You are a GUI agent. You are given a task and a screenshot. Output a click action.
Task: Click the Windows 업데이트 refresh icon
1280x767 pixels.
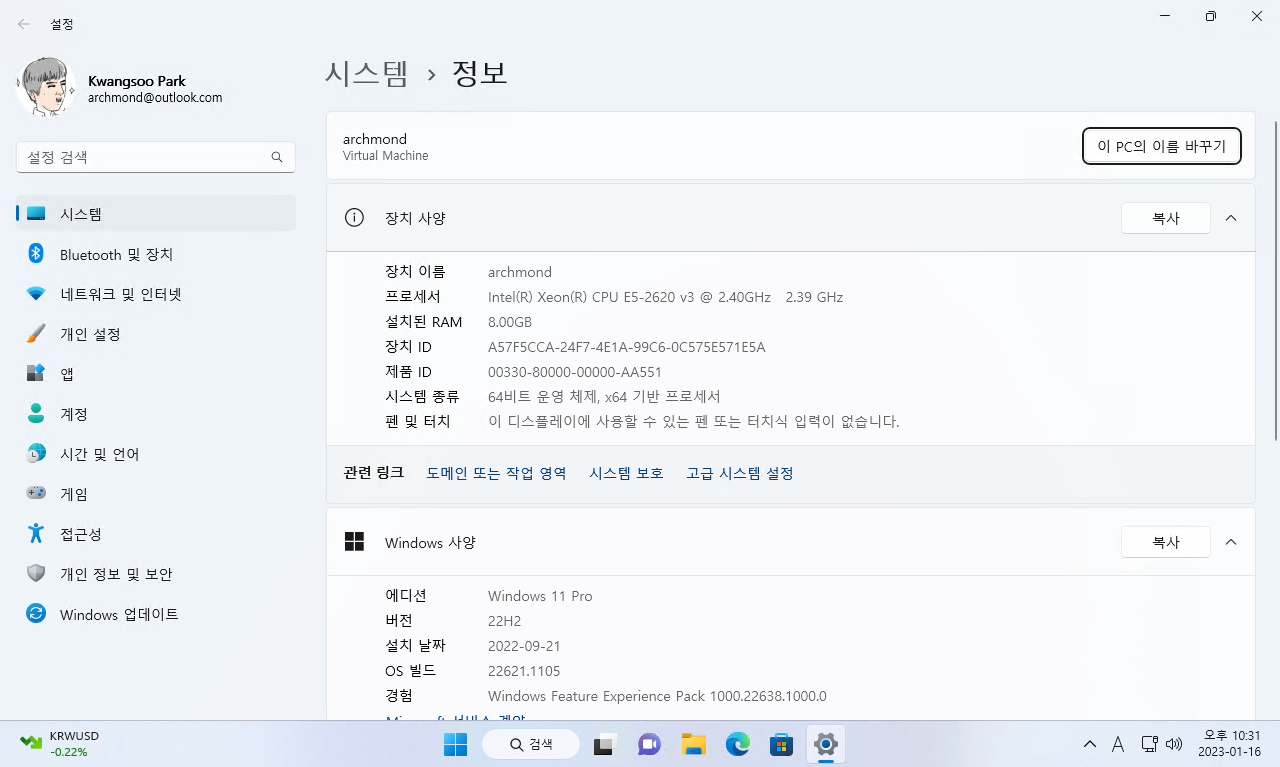(x=36, y=614)
